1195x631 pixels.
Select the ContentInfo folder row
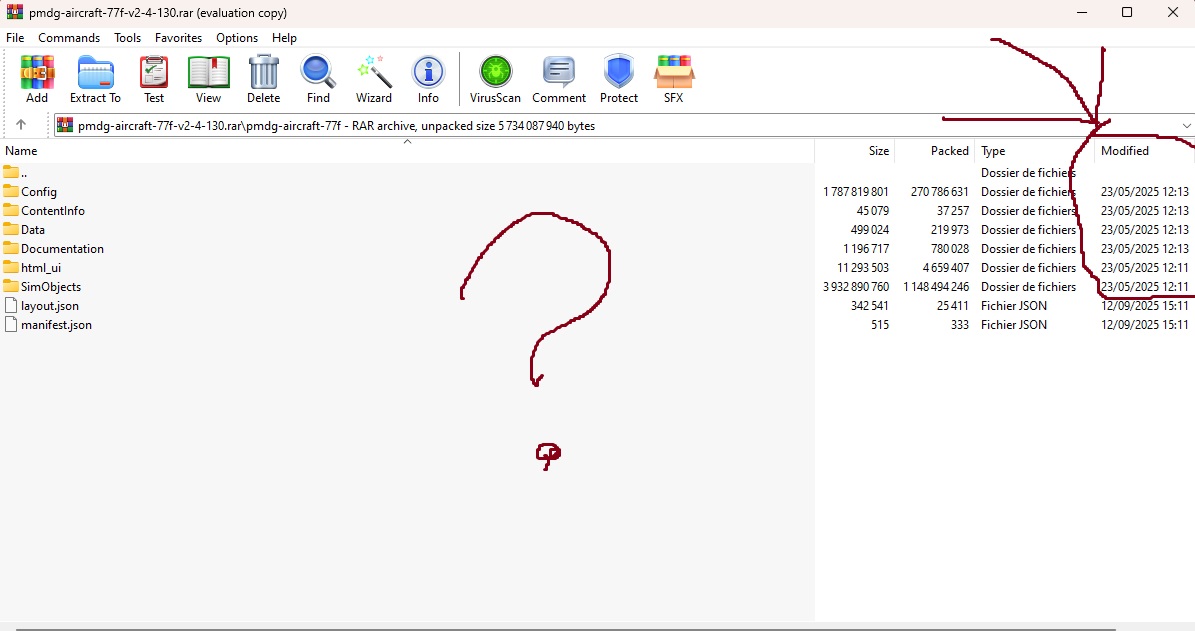[598, 211]
